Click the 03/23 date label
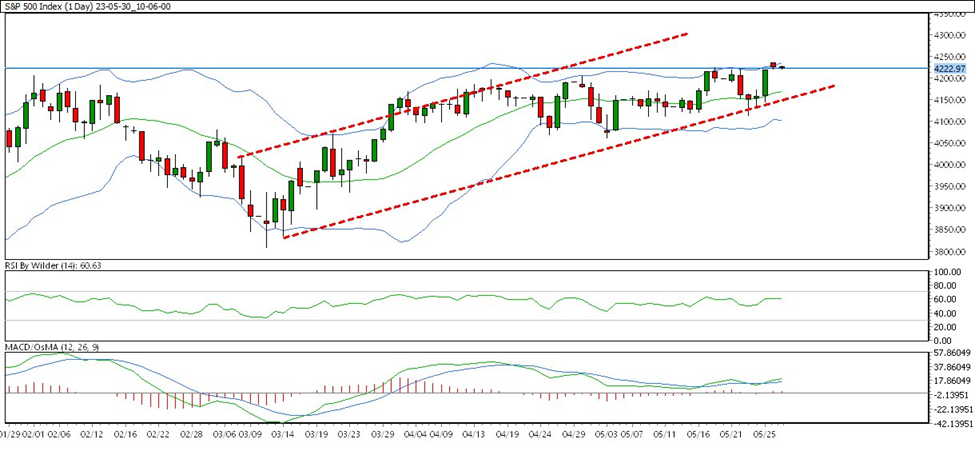 [349, 435]
